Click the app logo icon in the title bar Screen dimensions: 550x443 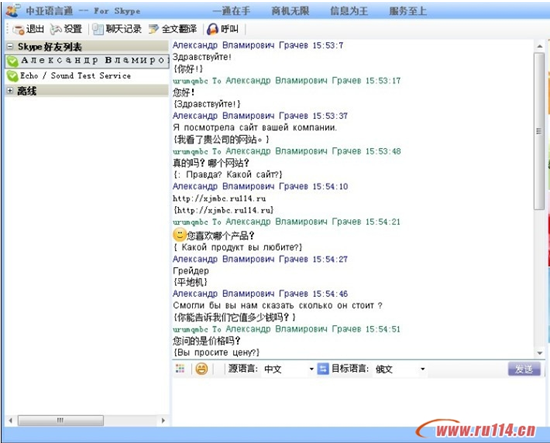[13, 11]
